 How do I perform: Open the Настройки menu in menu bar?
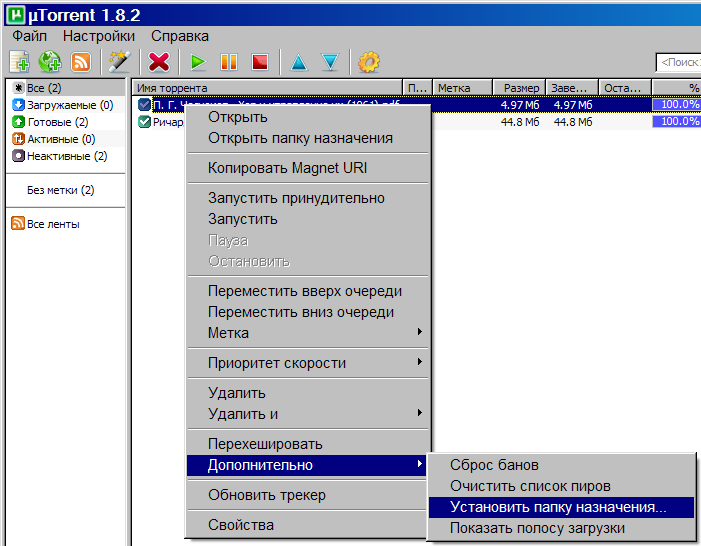(x=98, y=36)
